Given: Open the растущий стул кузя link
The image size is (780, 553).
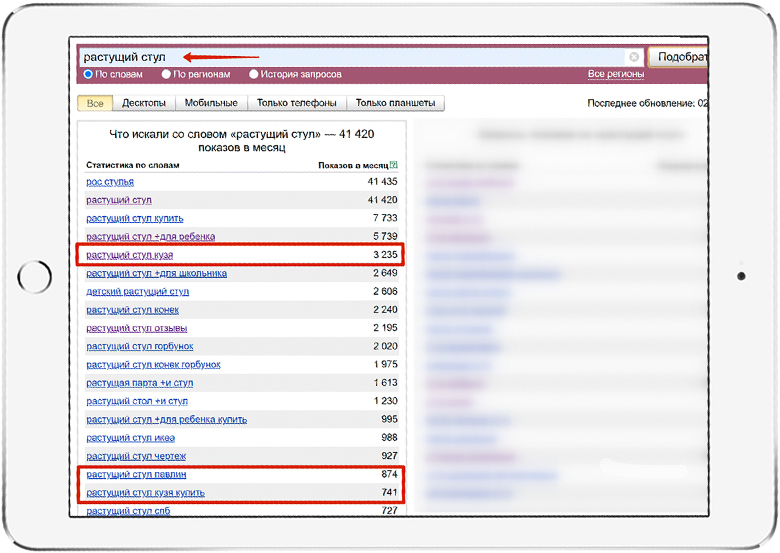Looking at the screenshot, I should pos(129,255).
